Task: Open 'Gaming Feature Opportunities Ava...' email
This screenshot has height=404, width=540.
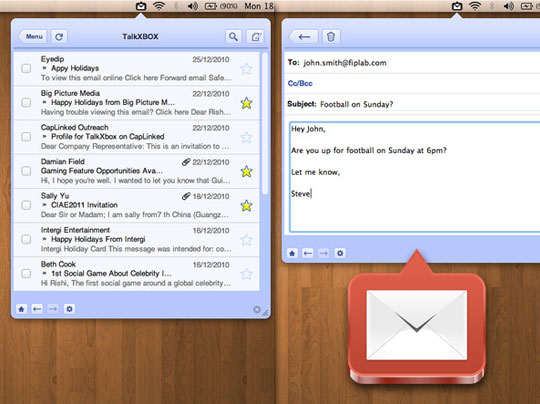Action: tap(102, 171)
